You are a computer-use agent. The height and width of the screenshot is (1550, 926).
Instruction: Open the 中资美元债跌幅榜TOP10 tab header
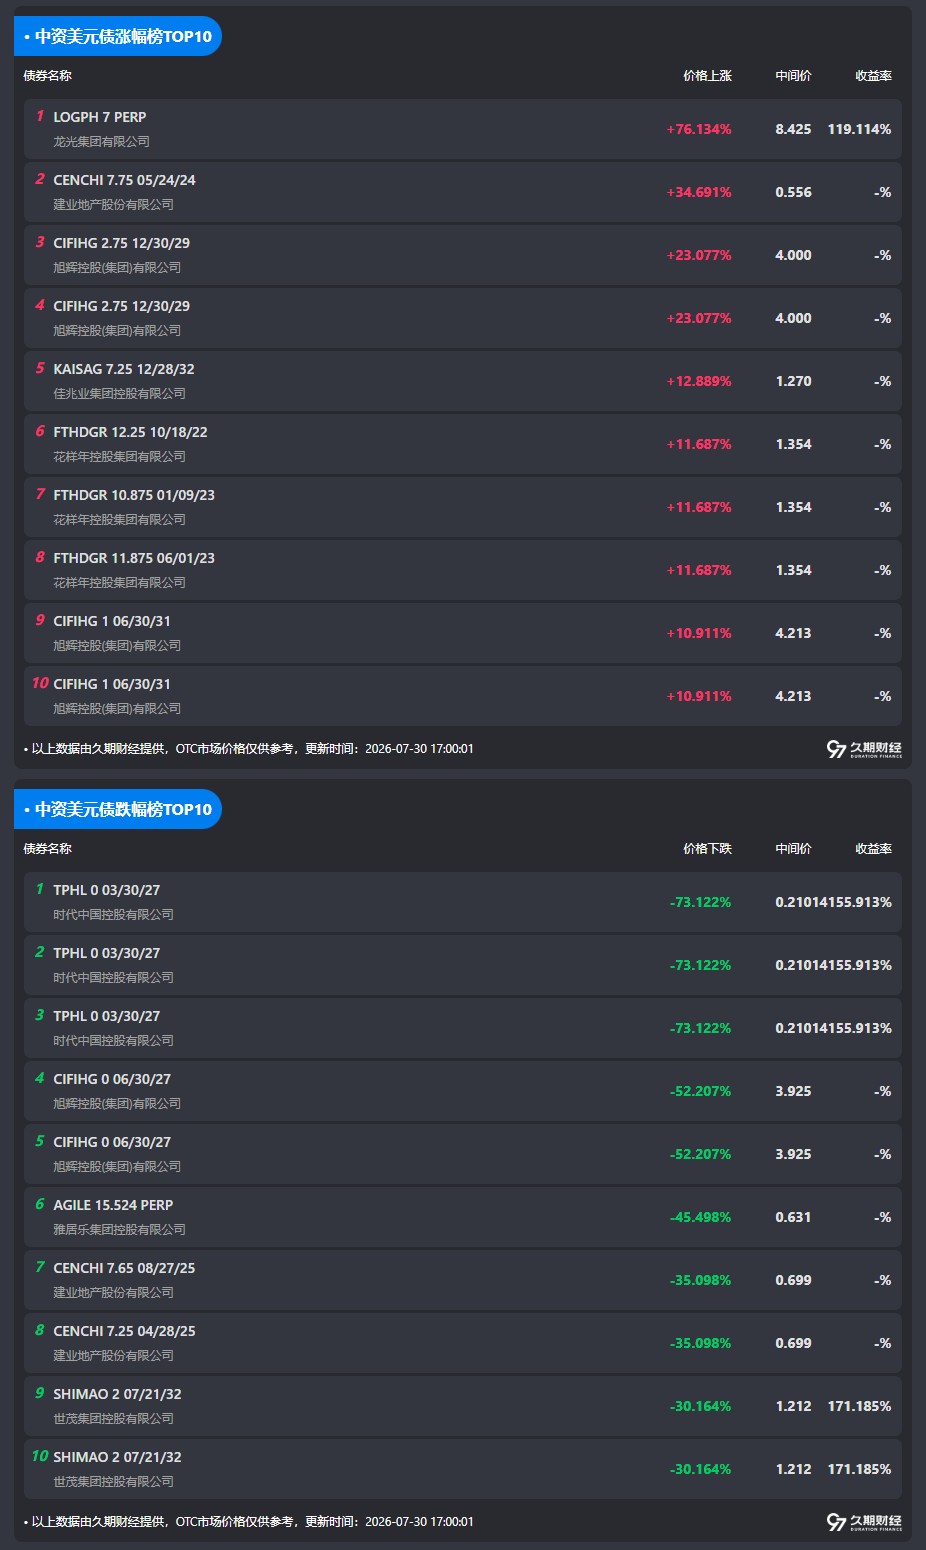pyautogui.click(x=118, y=809)
